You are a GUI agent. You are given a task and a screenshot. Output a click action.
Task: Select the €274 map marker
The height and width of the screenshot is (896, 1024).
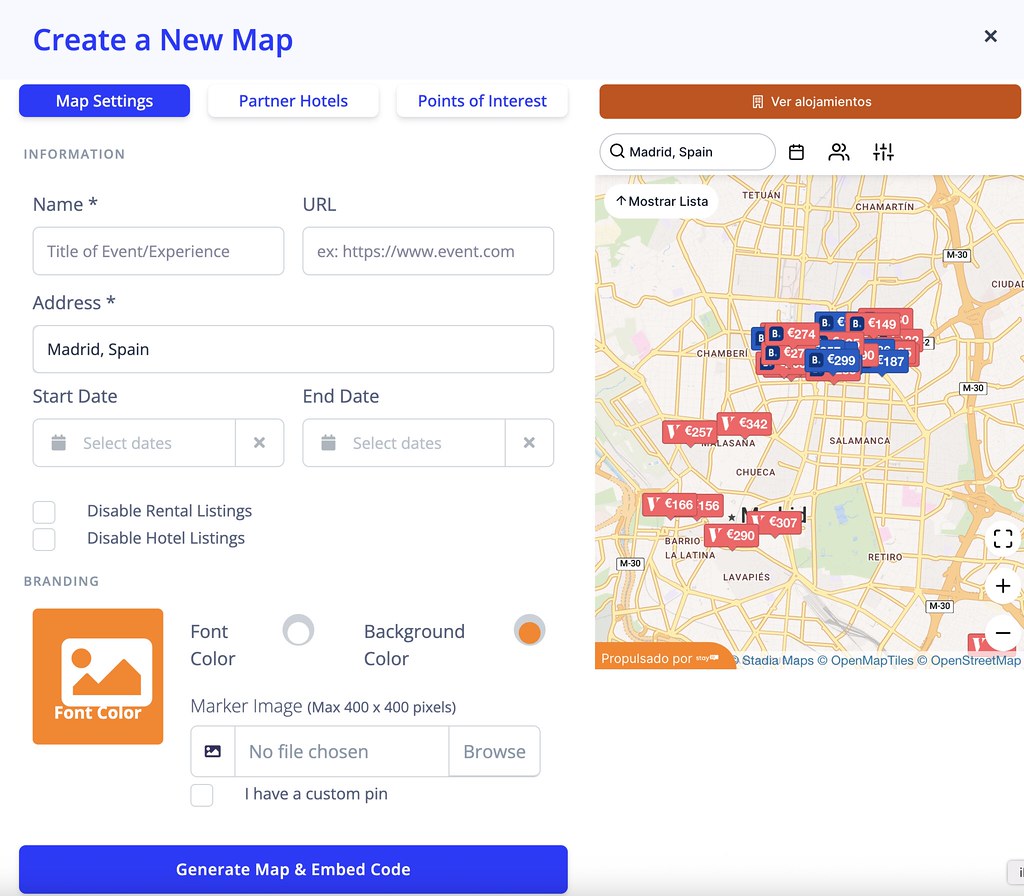point(792,334)
